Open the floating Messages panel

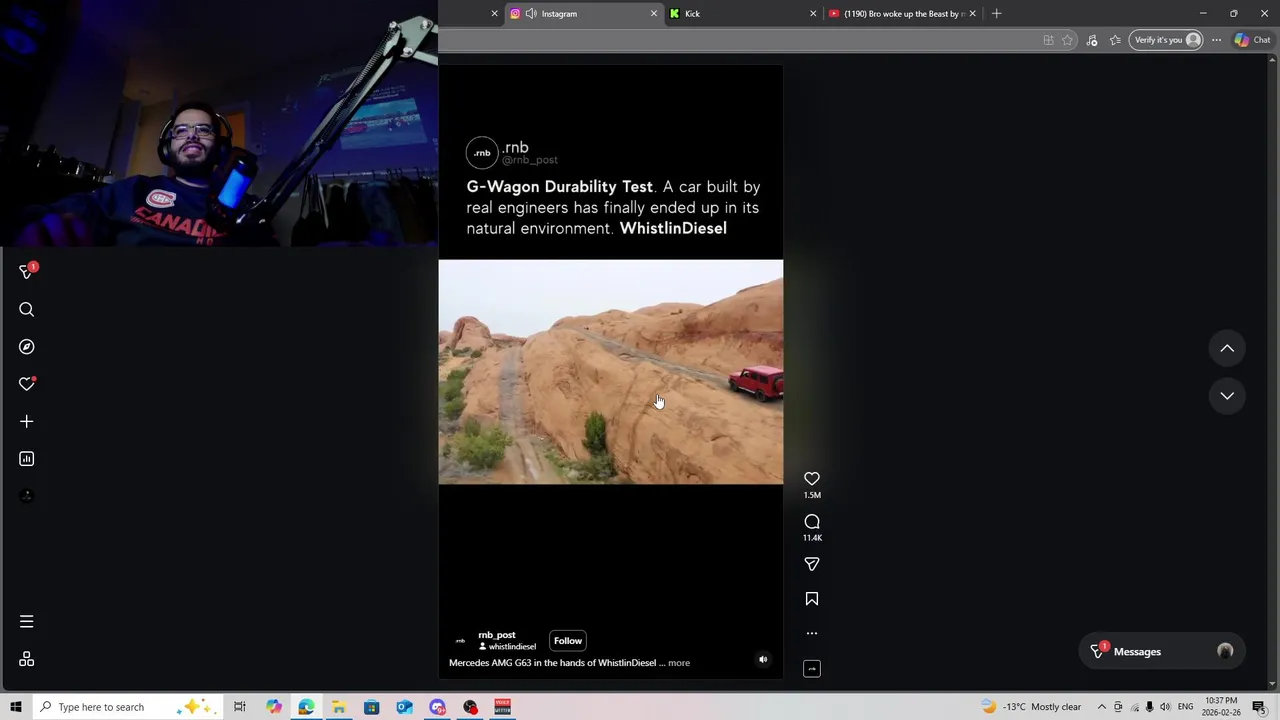tap(1162, 651)
